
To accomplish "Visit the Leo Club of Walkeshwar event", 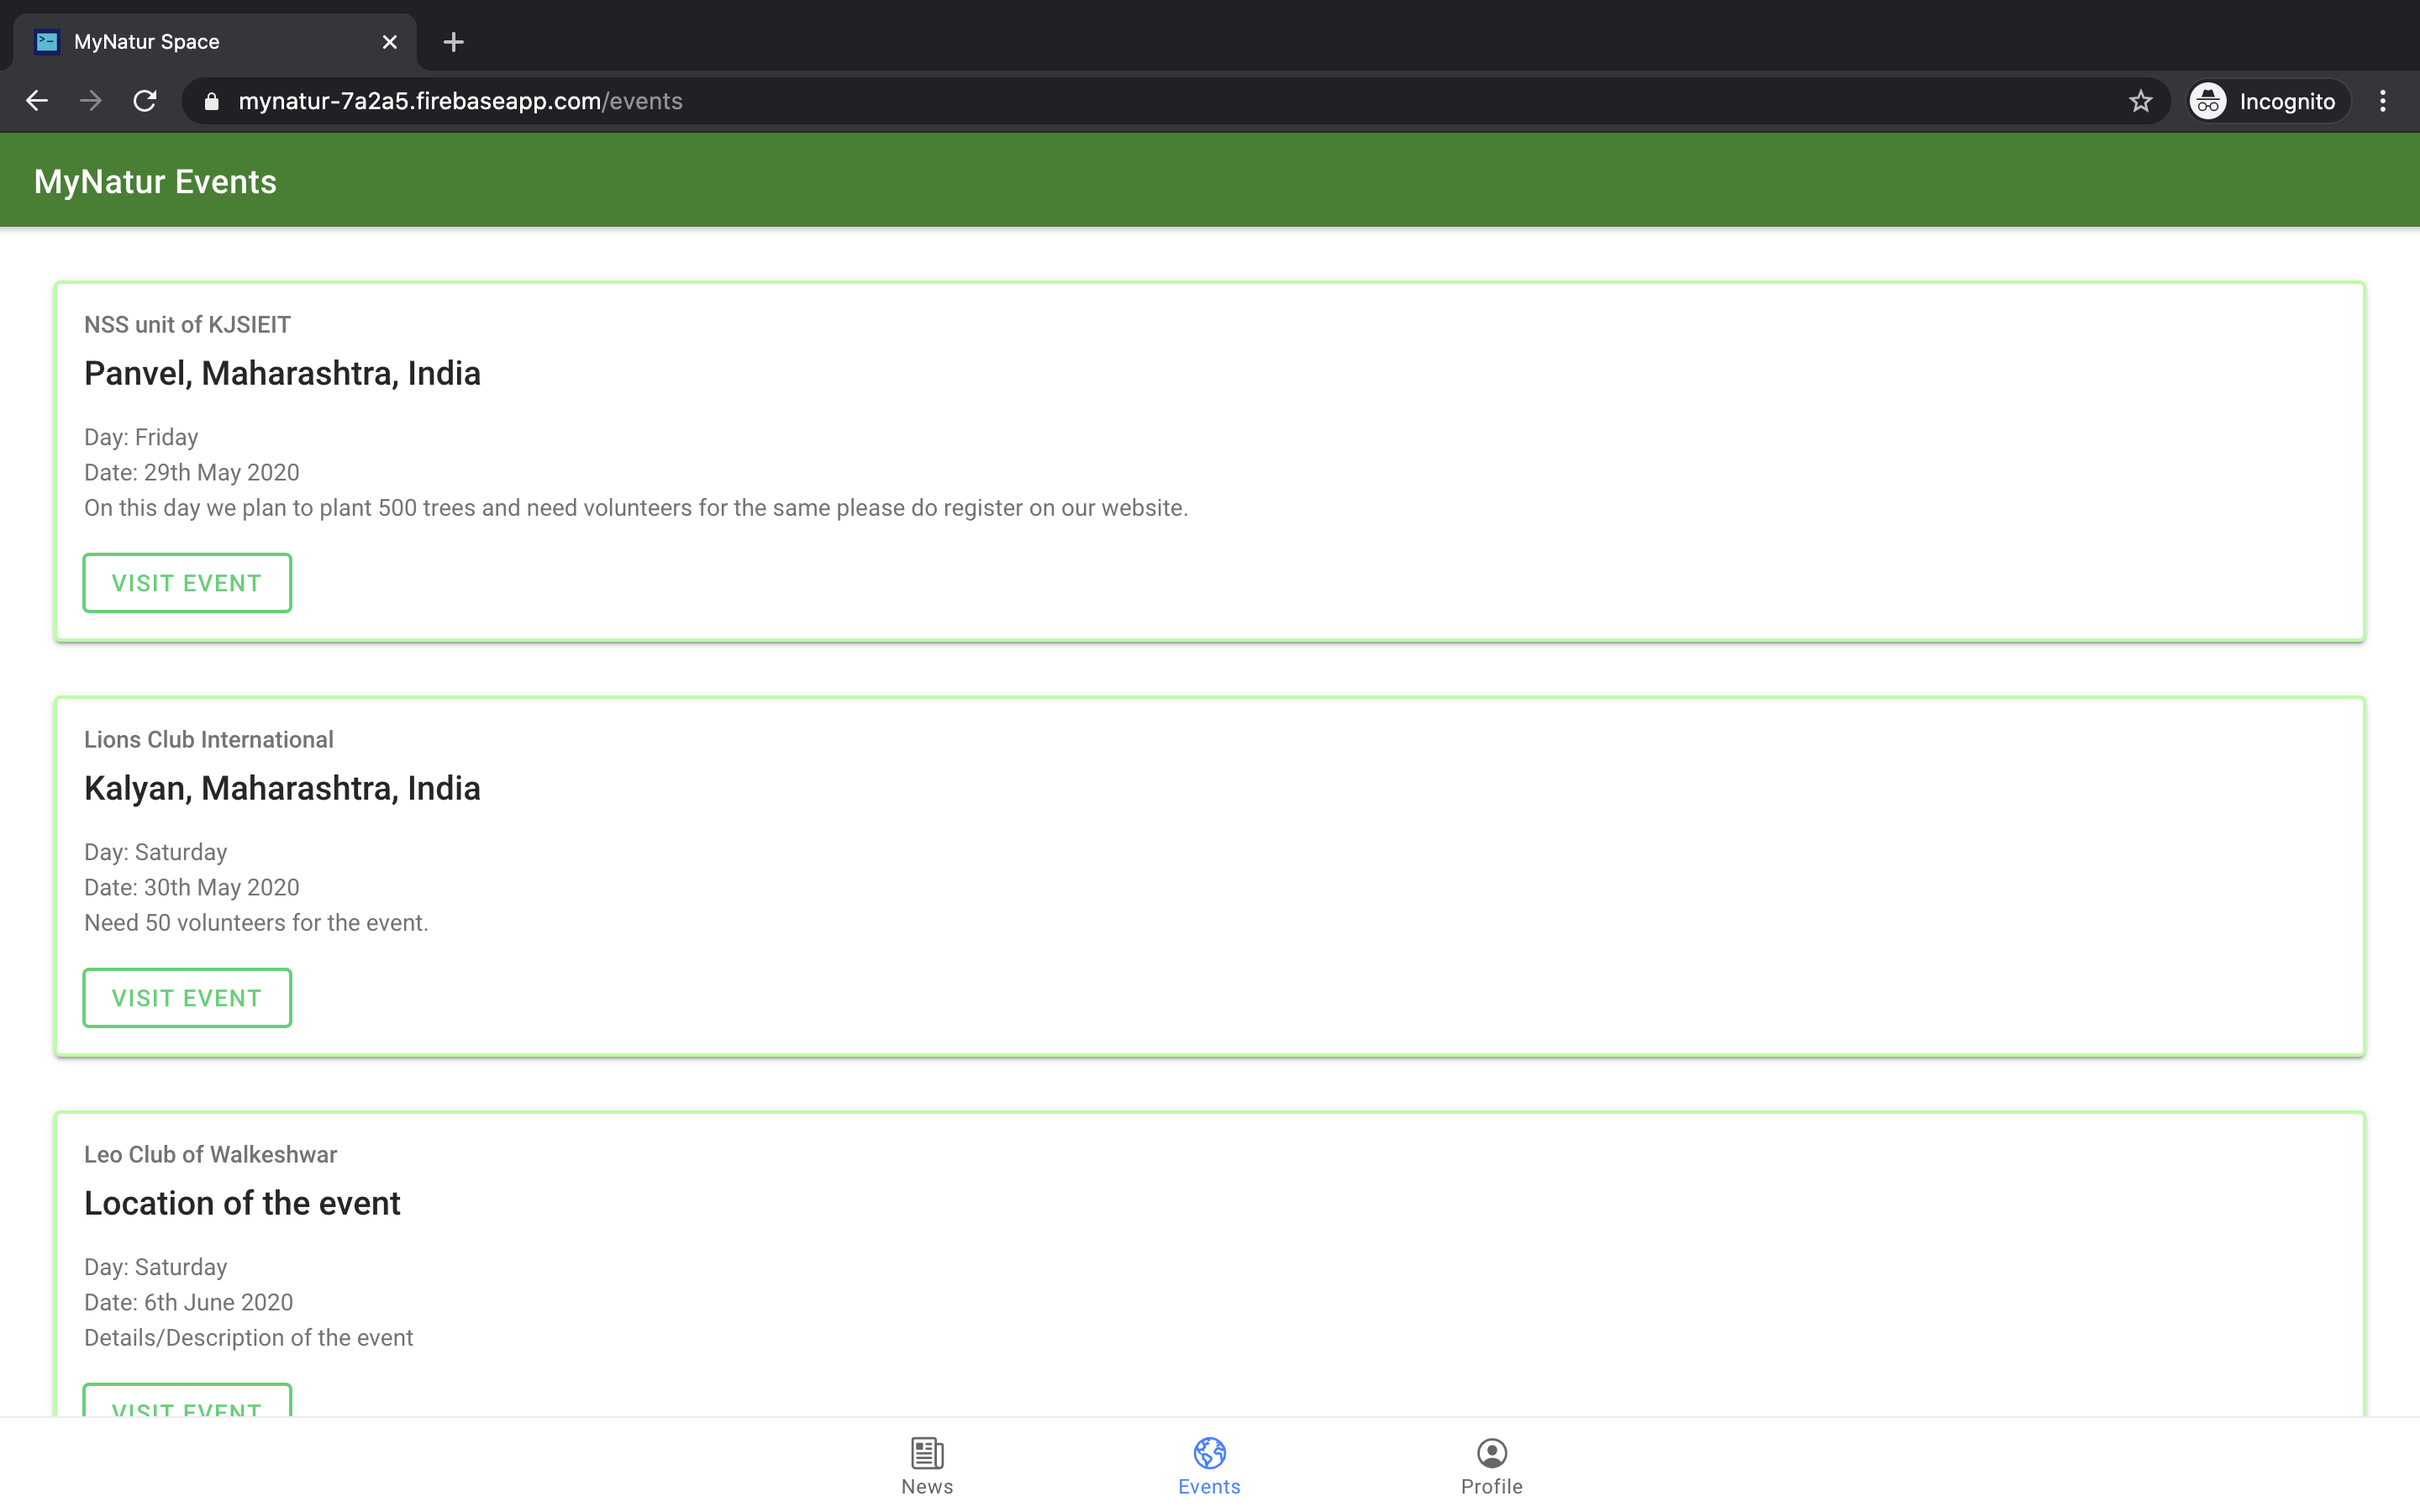I will click(x=187, y=1403).
